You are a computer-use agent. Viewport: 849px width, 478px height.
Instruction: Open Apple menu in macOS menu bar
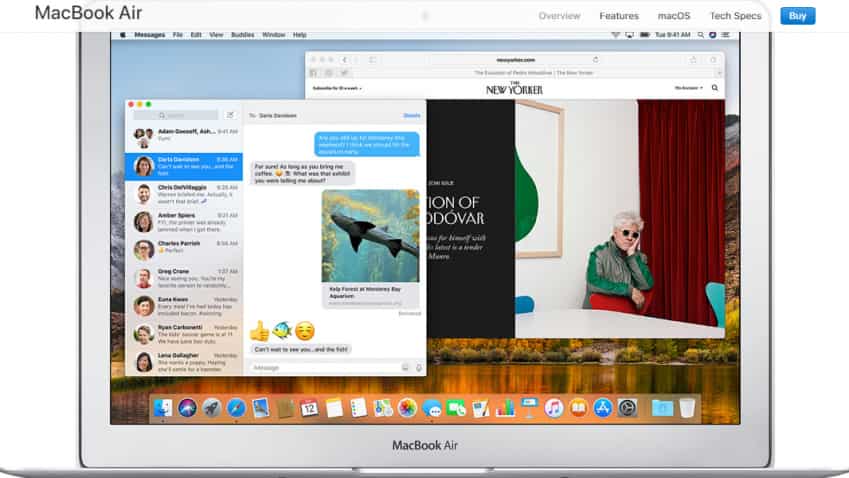[123, 35]
